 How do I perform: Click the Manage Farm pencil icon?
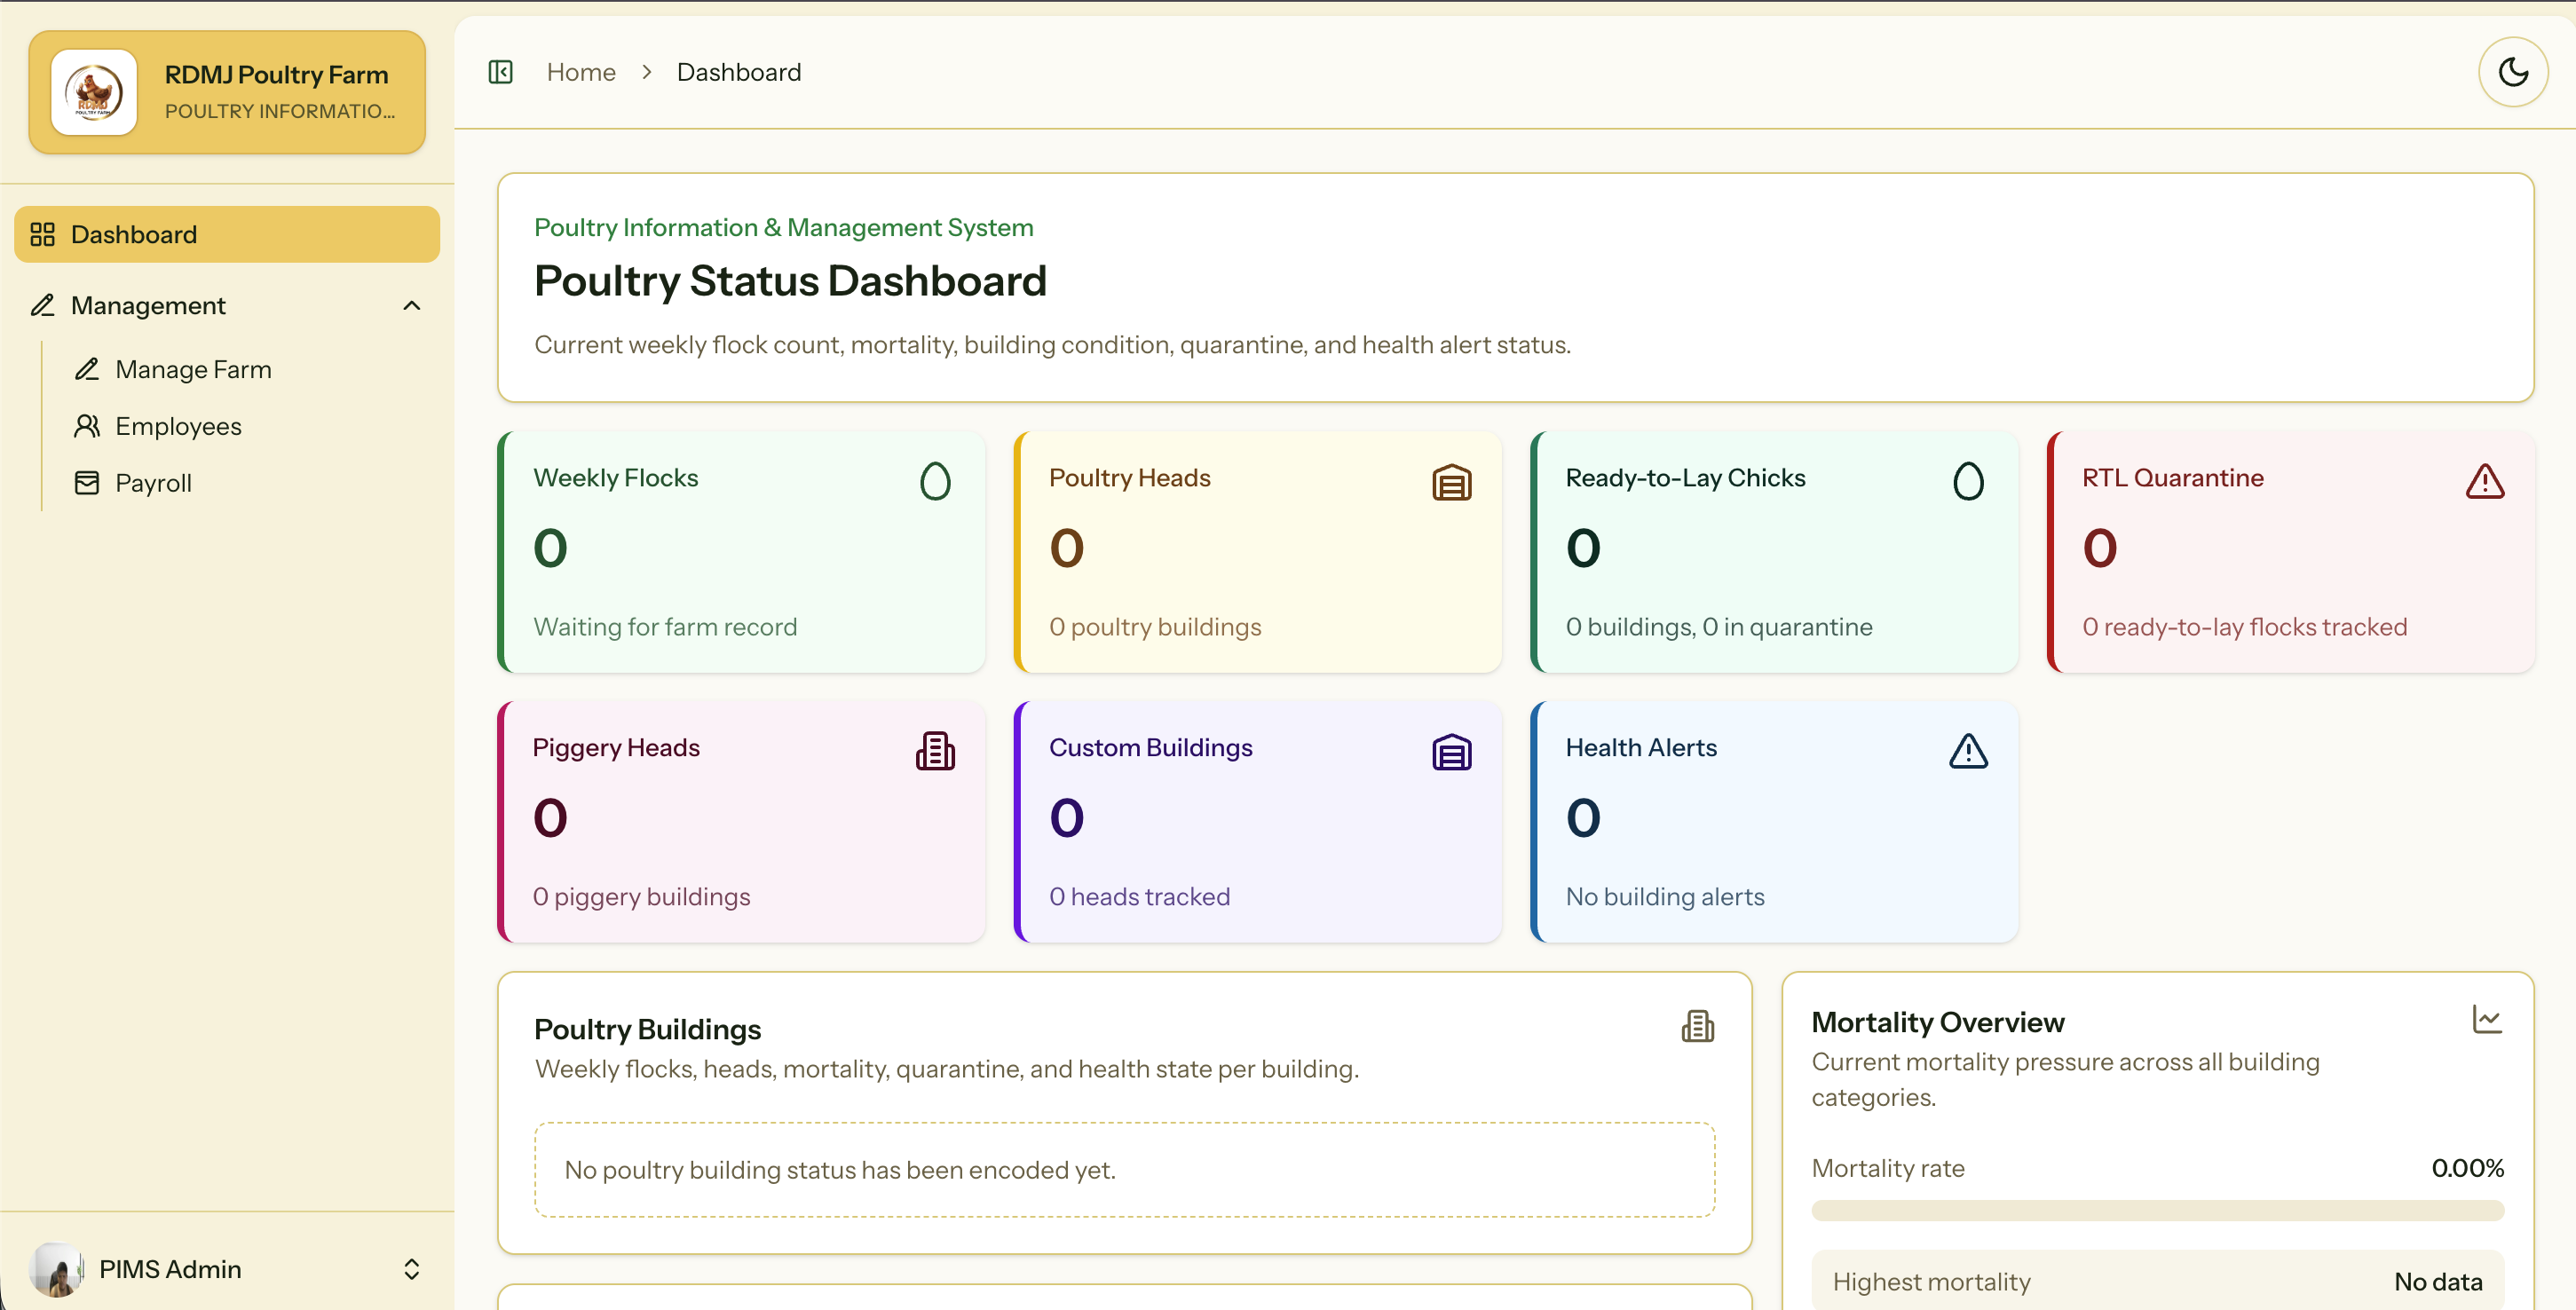click(x=87, y=369)
